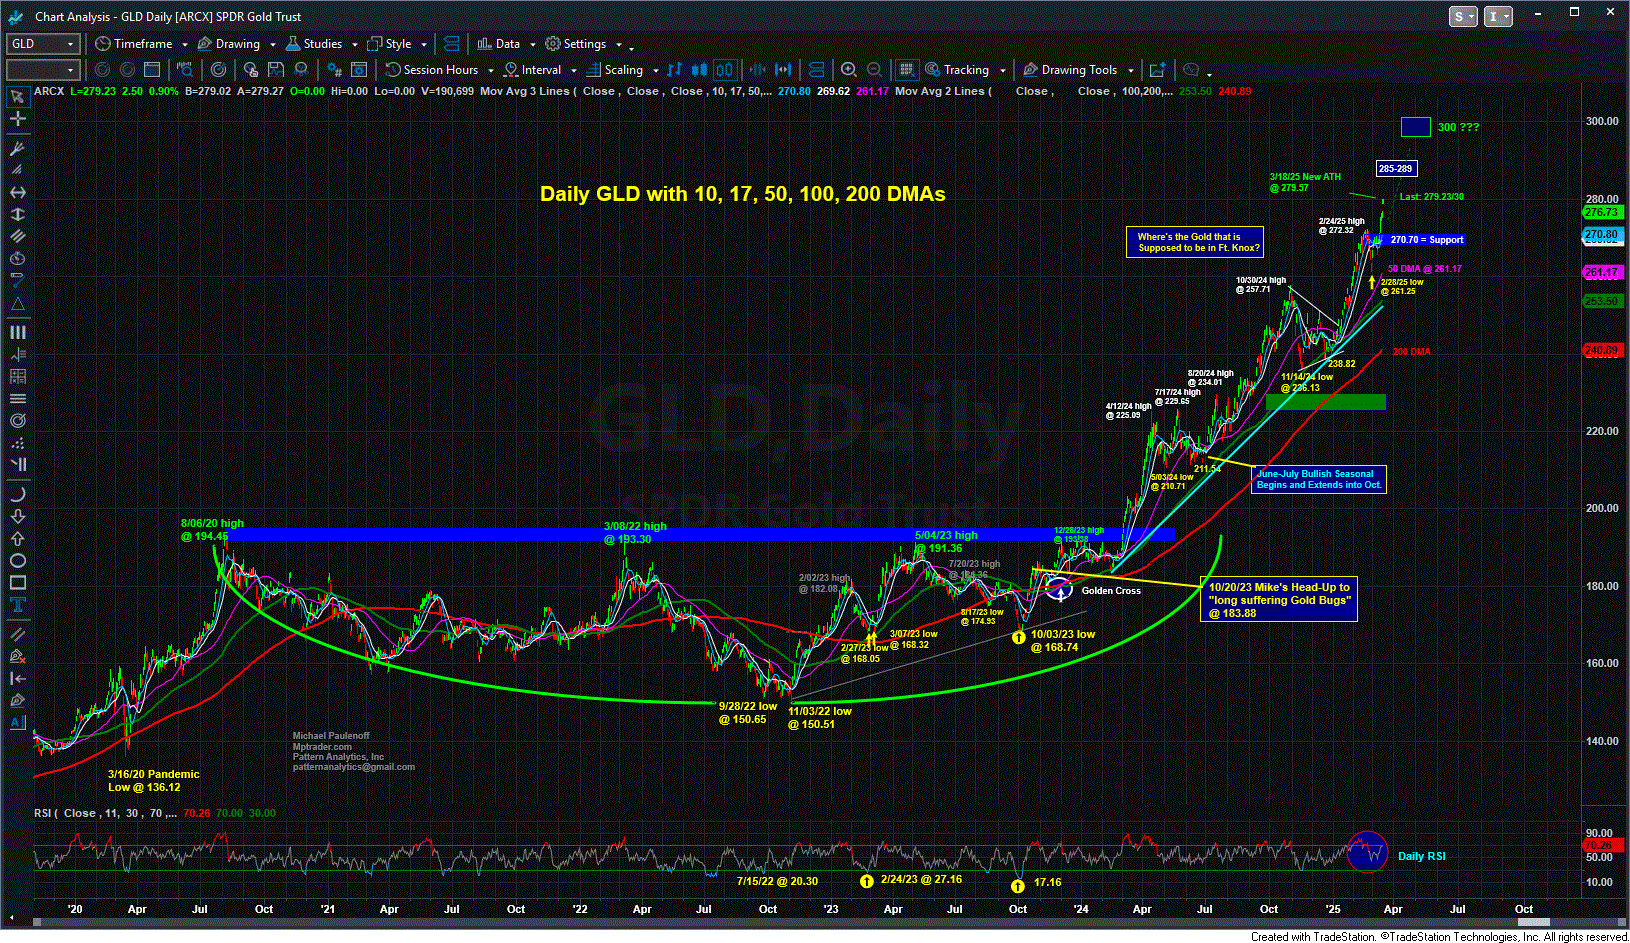Click the target refresh icon in toolbar

click(218, 70)
